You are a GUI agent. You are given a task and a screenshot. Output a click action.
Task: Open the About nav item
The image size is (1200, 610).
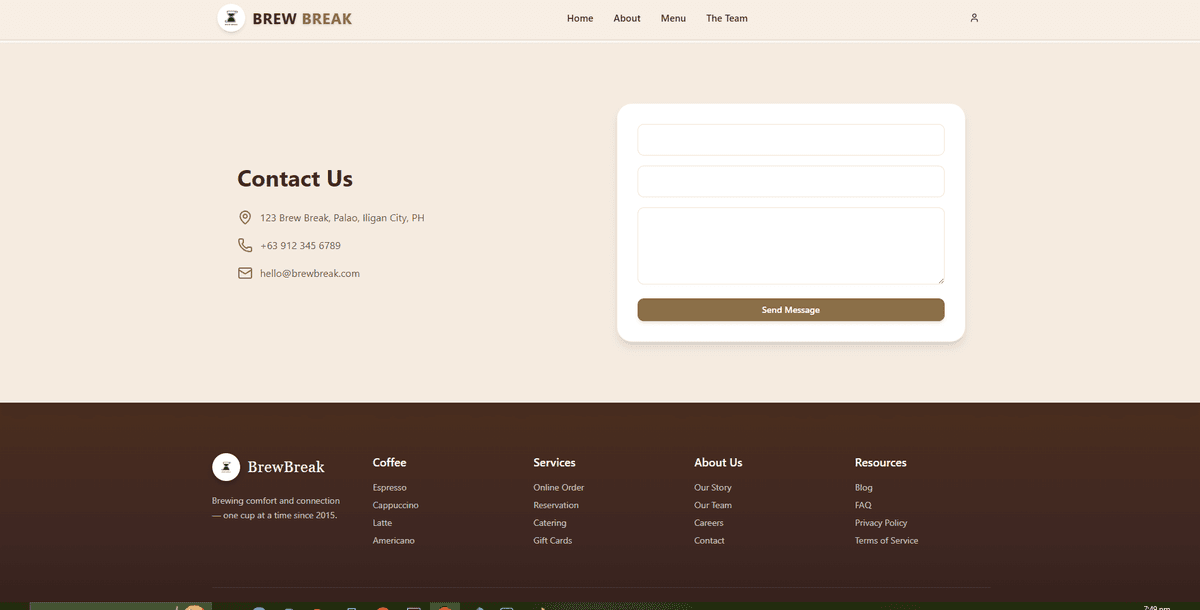click(627, 18)
